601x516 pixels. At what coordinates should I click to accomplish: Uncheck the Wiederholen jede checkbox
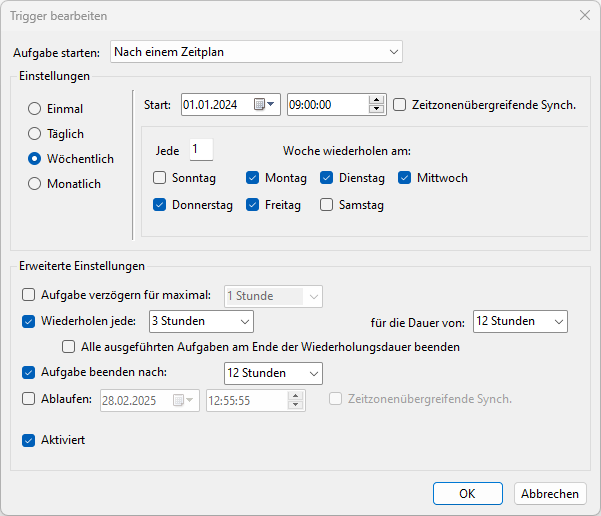pyautogui.click(x=28, y=321)
